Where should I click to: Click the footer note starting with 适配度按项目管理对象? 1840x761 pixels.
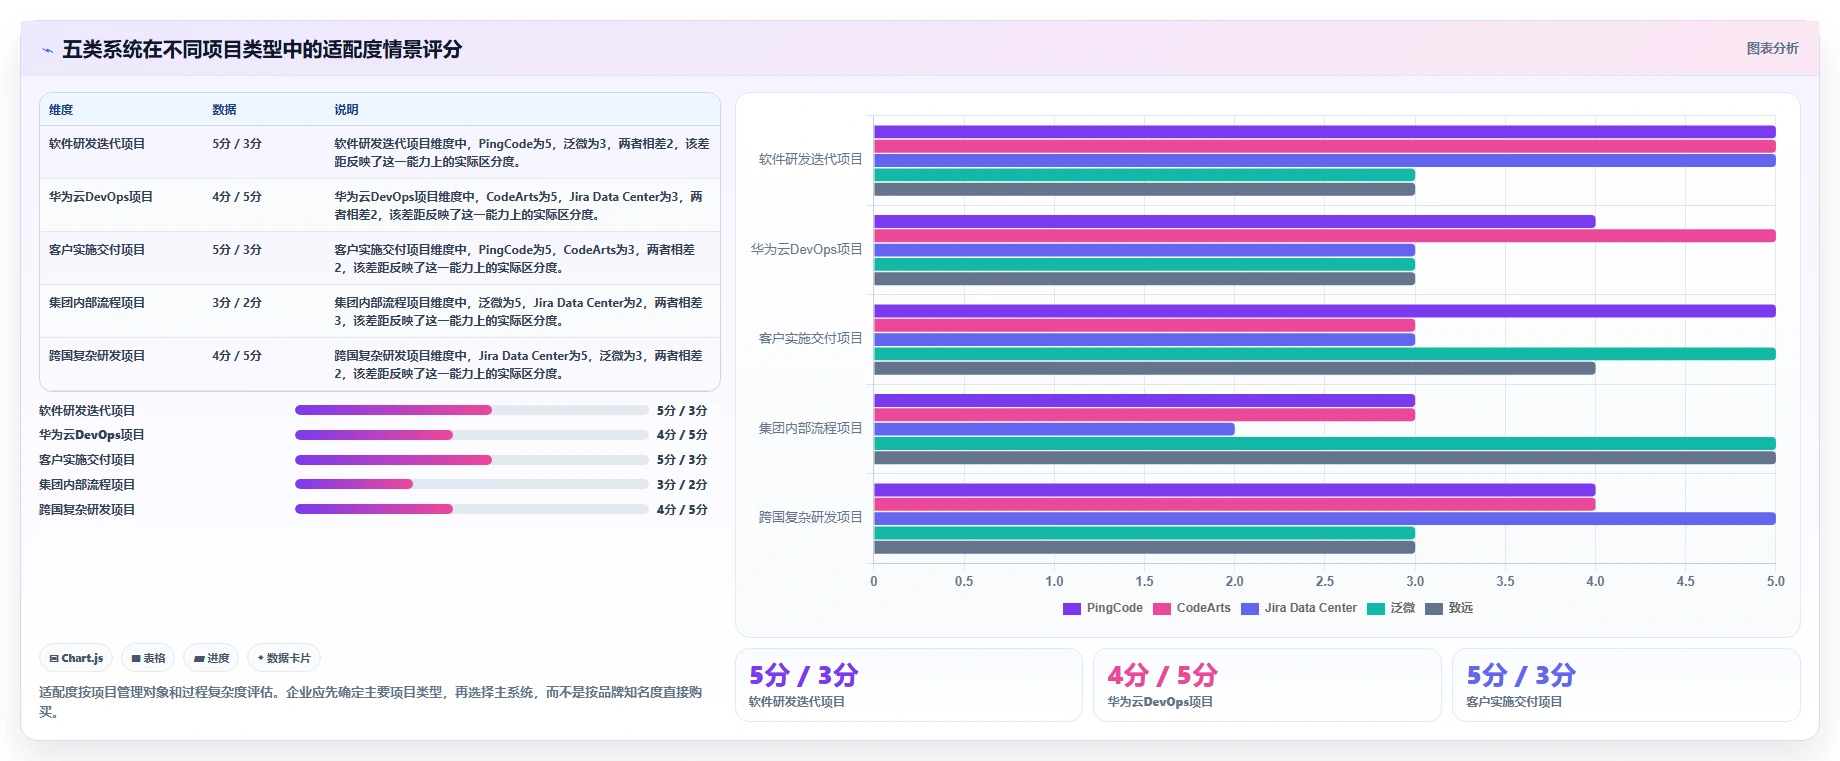click(371, 702)
